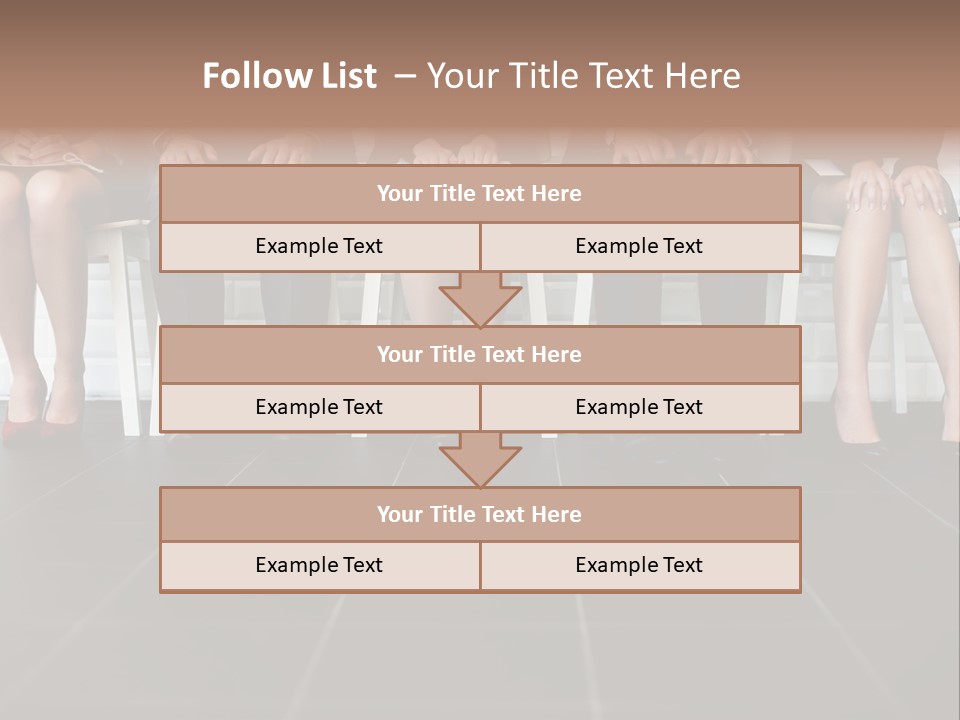
Task: Click the top block's left Example Text cell
Action: click(x=319, y=246)
